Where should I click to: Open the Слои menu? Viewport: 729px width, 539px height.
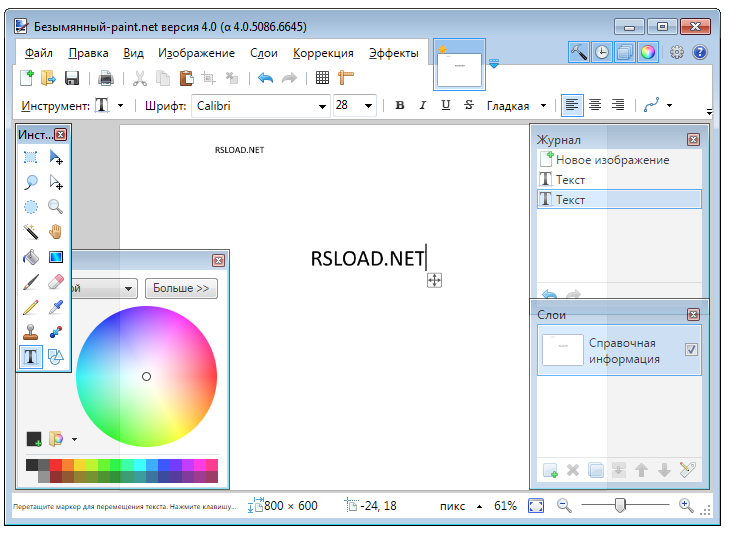click(264, 53)
